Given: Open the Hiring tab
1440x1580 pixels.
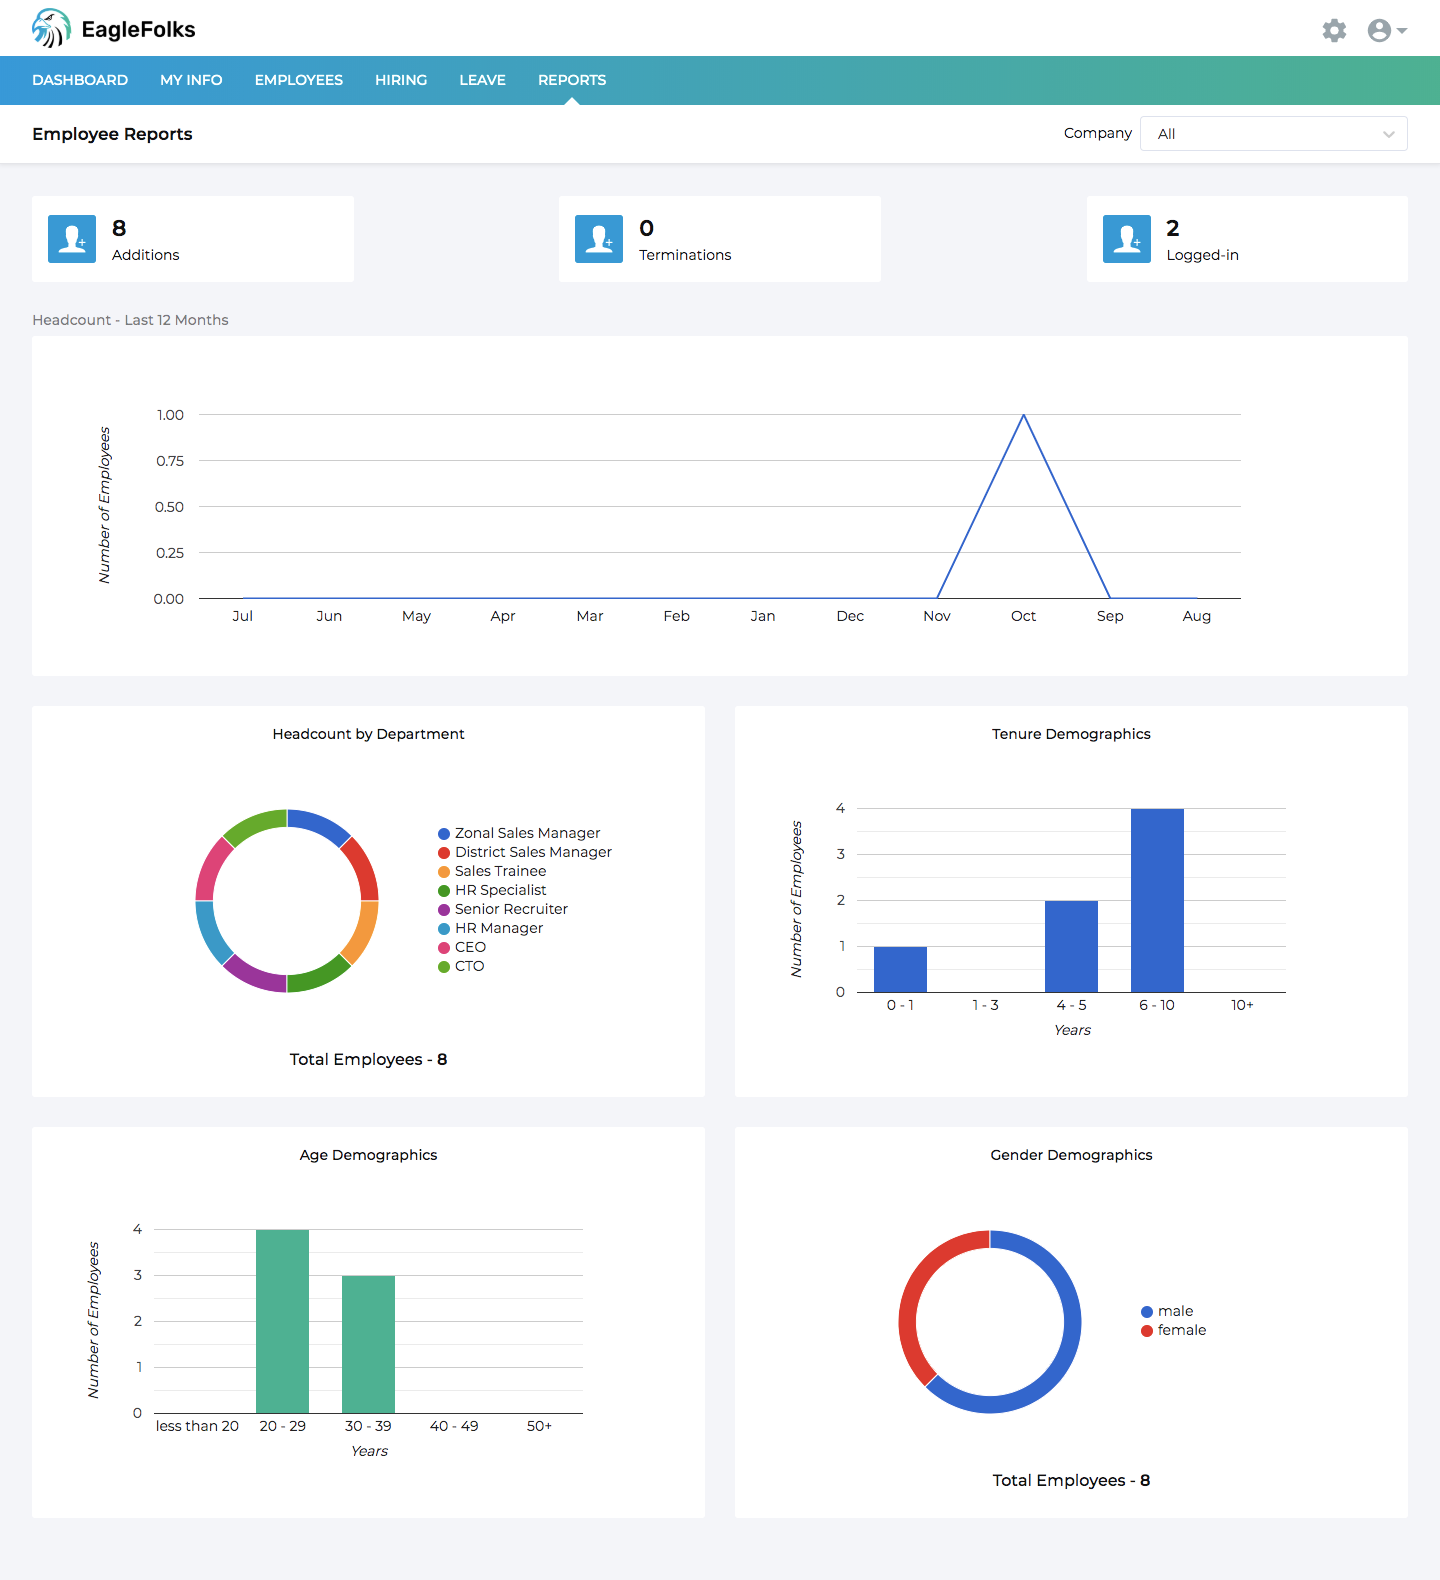Looking at the screenshot, I should [x=401, y=80].
